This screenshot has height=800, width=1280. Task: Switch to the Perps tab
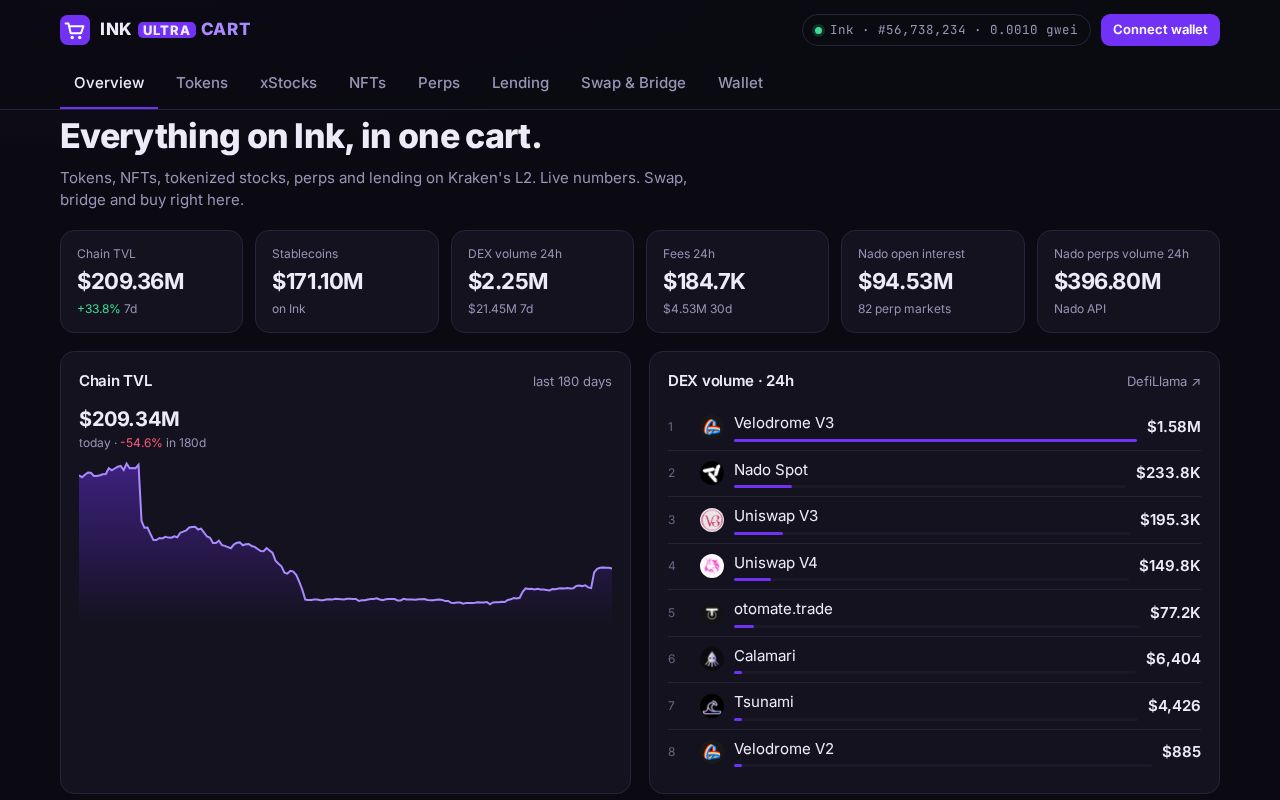(439, 83)
